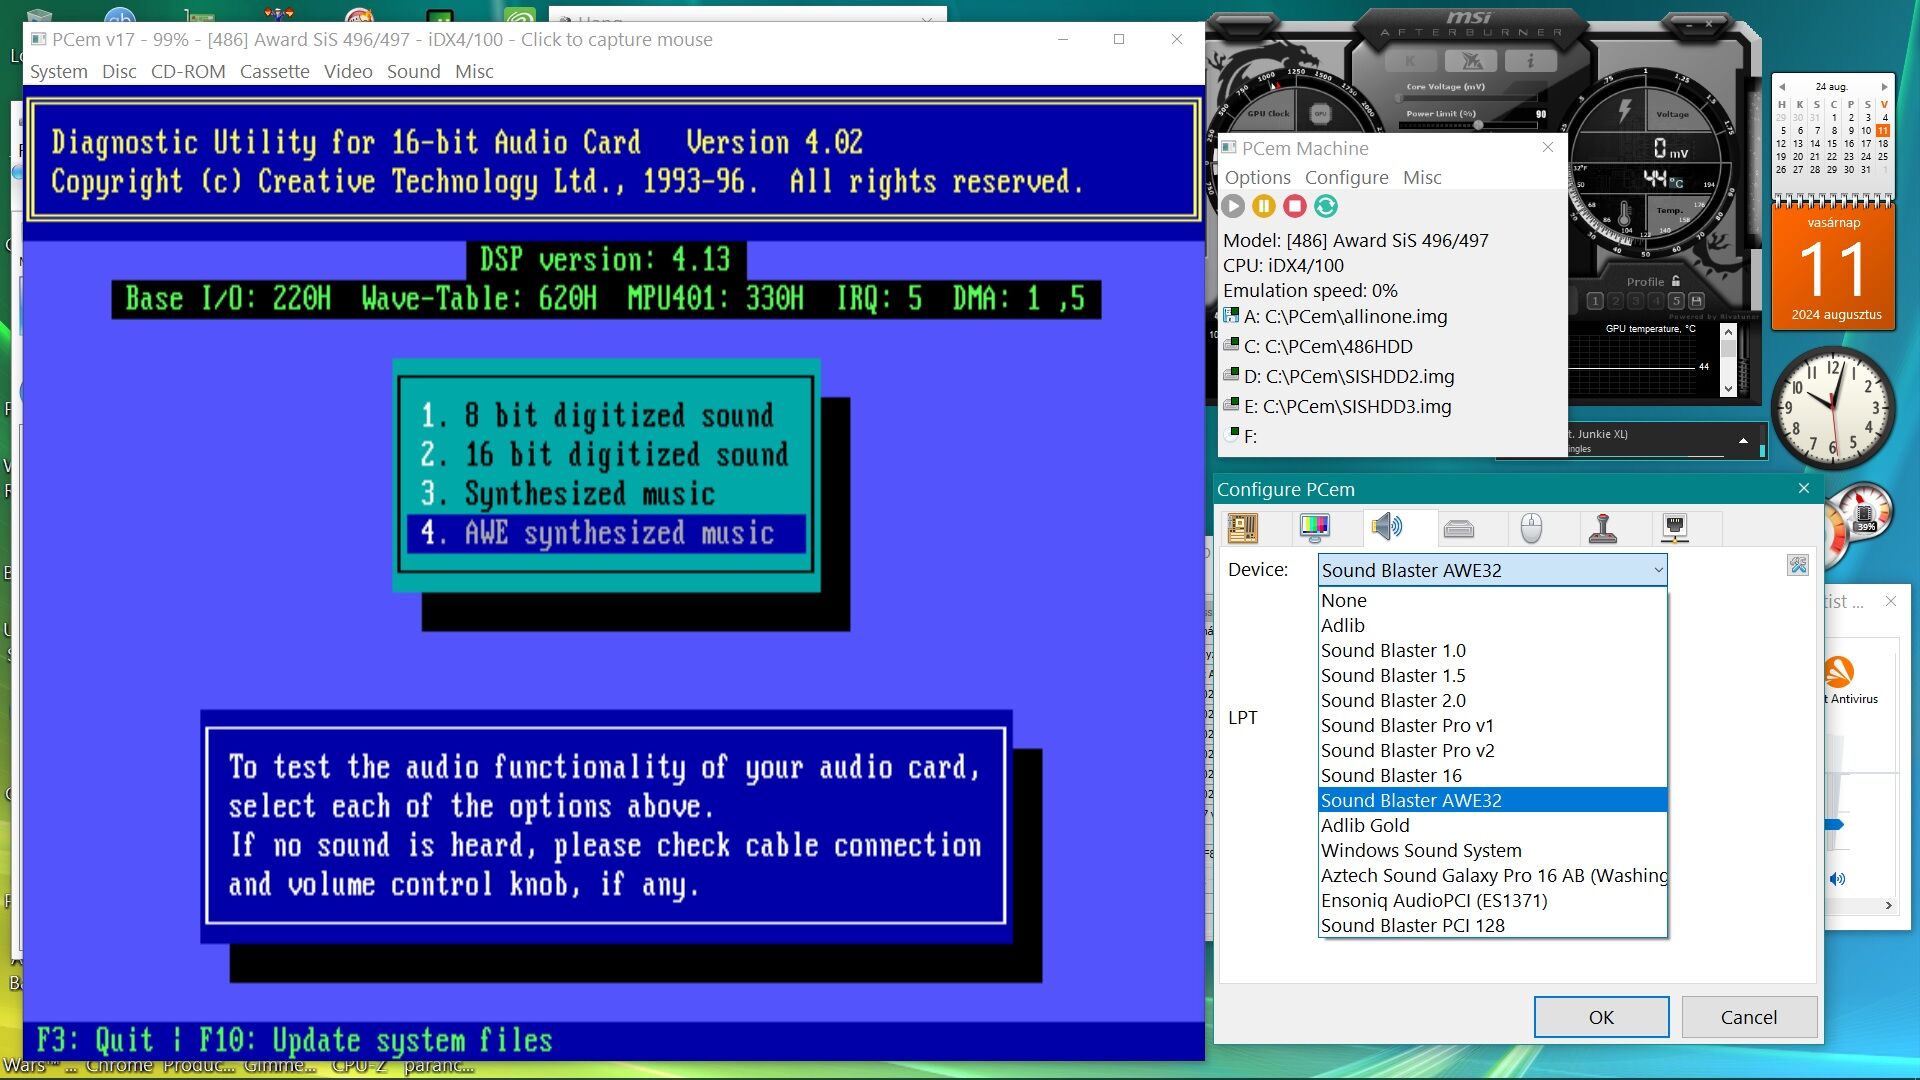Click the antivirus orange logo icon
1920x1080 pixels.
1839,672
